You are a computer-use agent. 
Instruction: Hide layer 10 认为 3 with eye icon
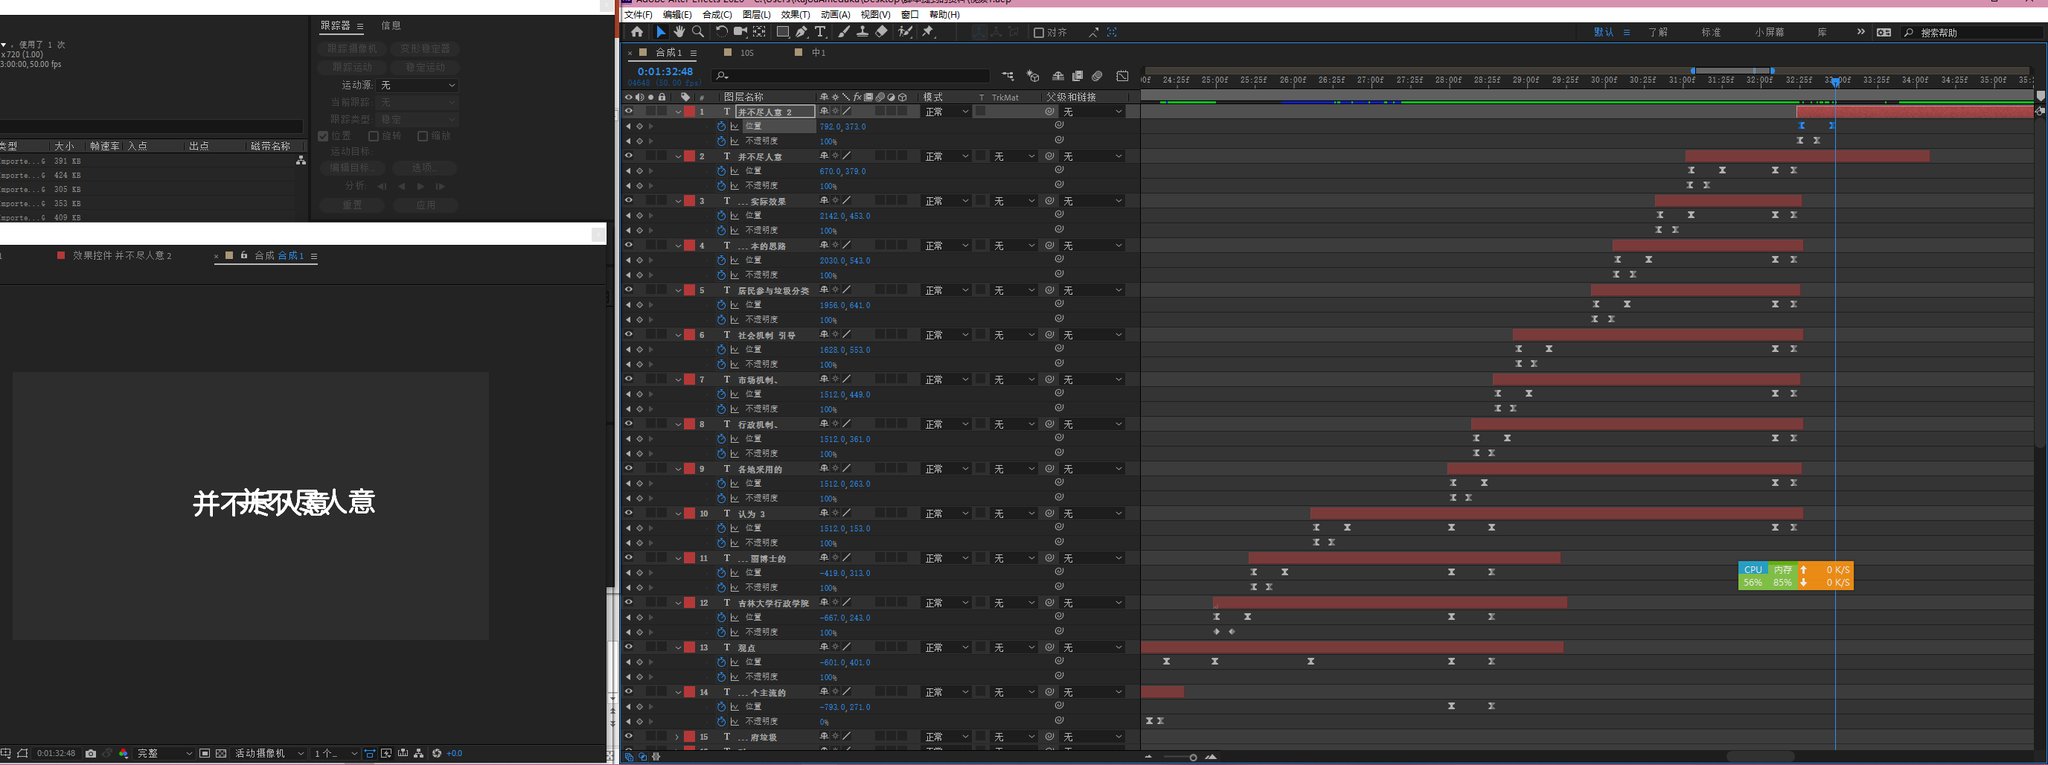pyautogui.click(x=629, y=513)
